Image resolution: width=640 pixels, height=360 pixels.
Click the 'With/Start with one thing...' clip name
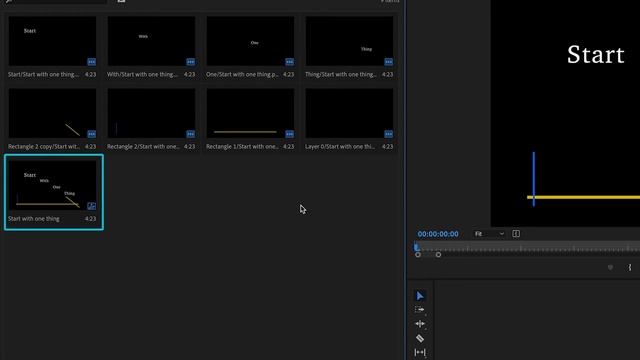pyautogui.click(x=142, y=74)
